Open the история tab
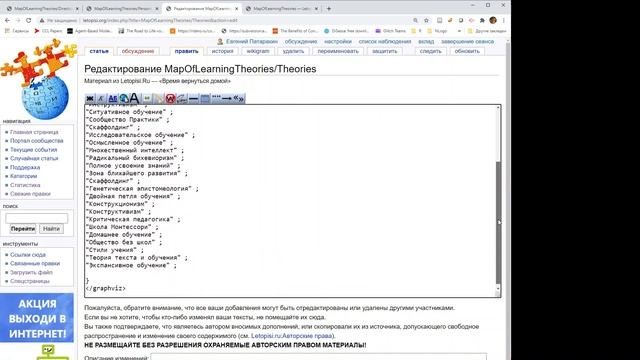The image size is (640, 360). (222, 51)
